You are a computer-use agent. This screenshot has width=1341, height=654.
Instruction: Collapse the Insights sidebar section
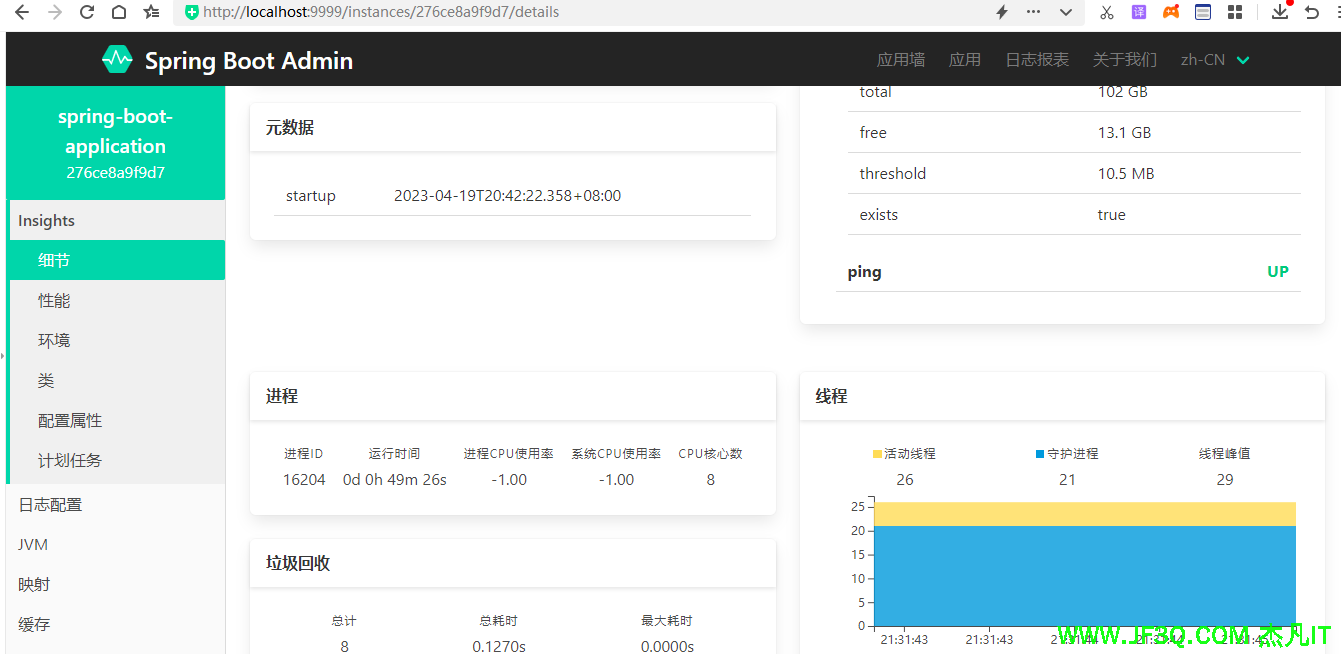[x=47, y=221]
